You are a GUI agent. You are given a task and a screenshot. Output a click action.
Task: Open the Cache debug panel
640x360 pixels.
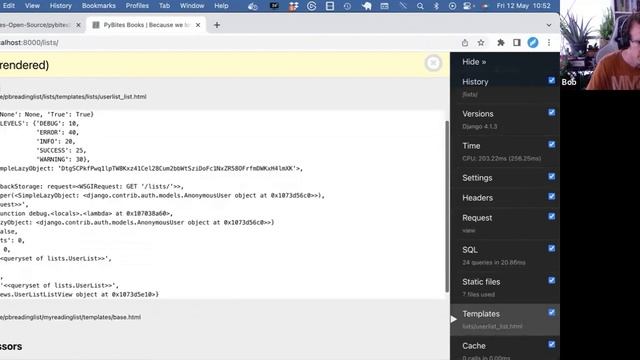coord(474,346)
